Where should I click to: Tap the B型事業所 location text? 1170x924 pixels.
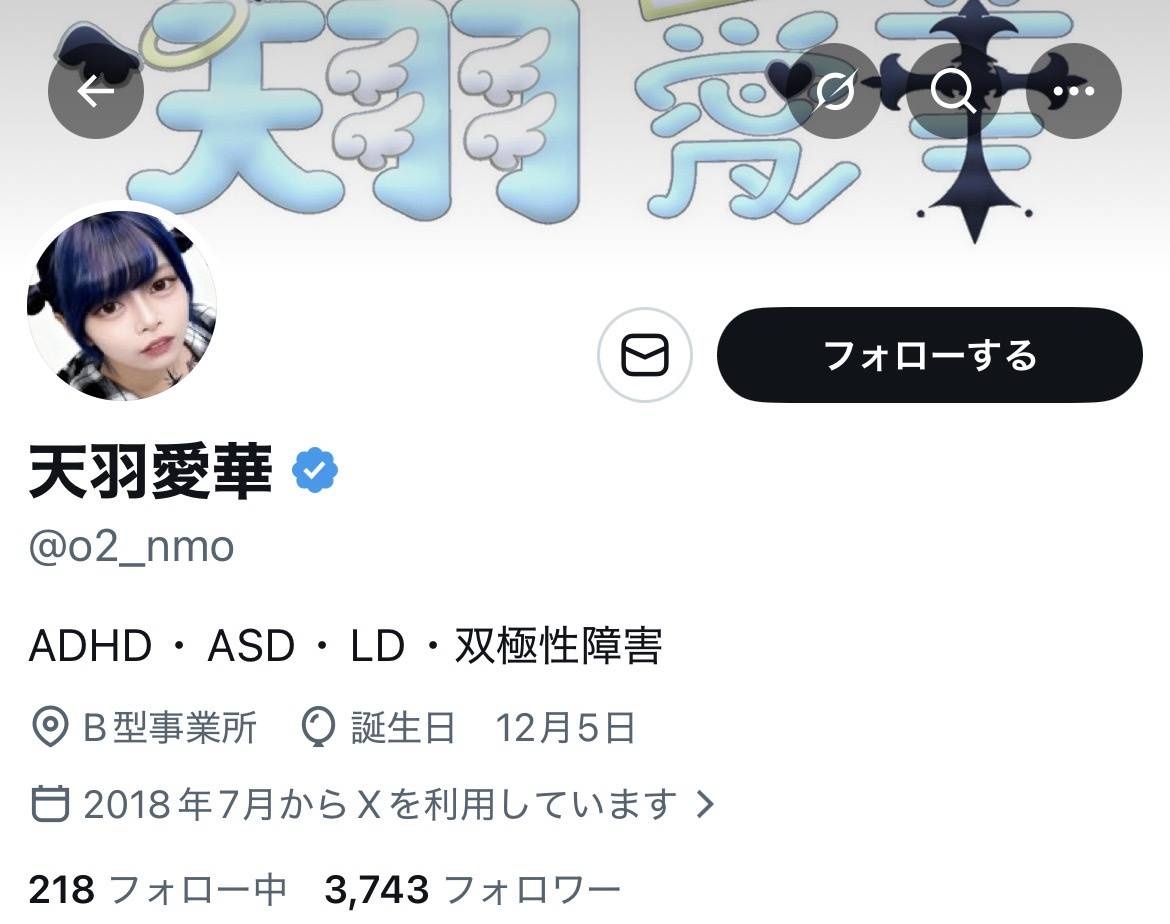[170, 728]
